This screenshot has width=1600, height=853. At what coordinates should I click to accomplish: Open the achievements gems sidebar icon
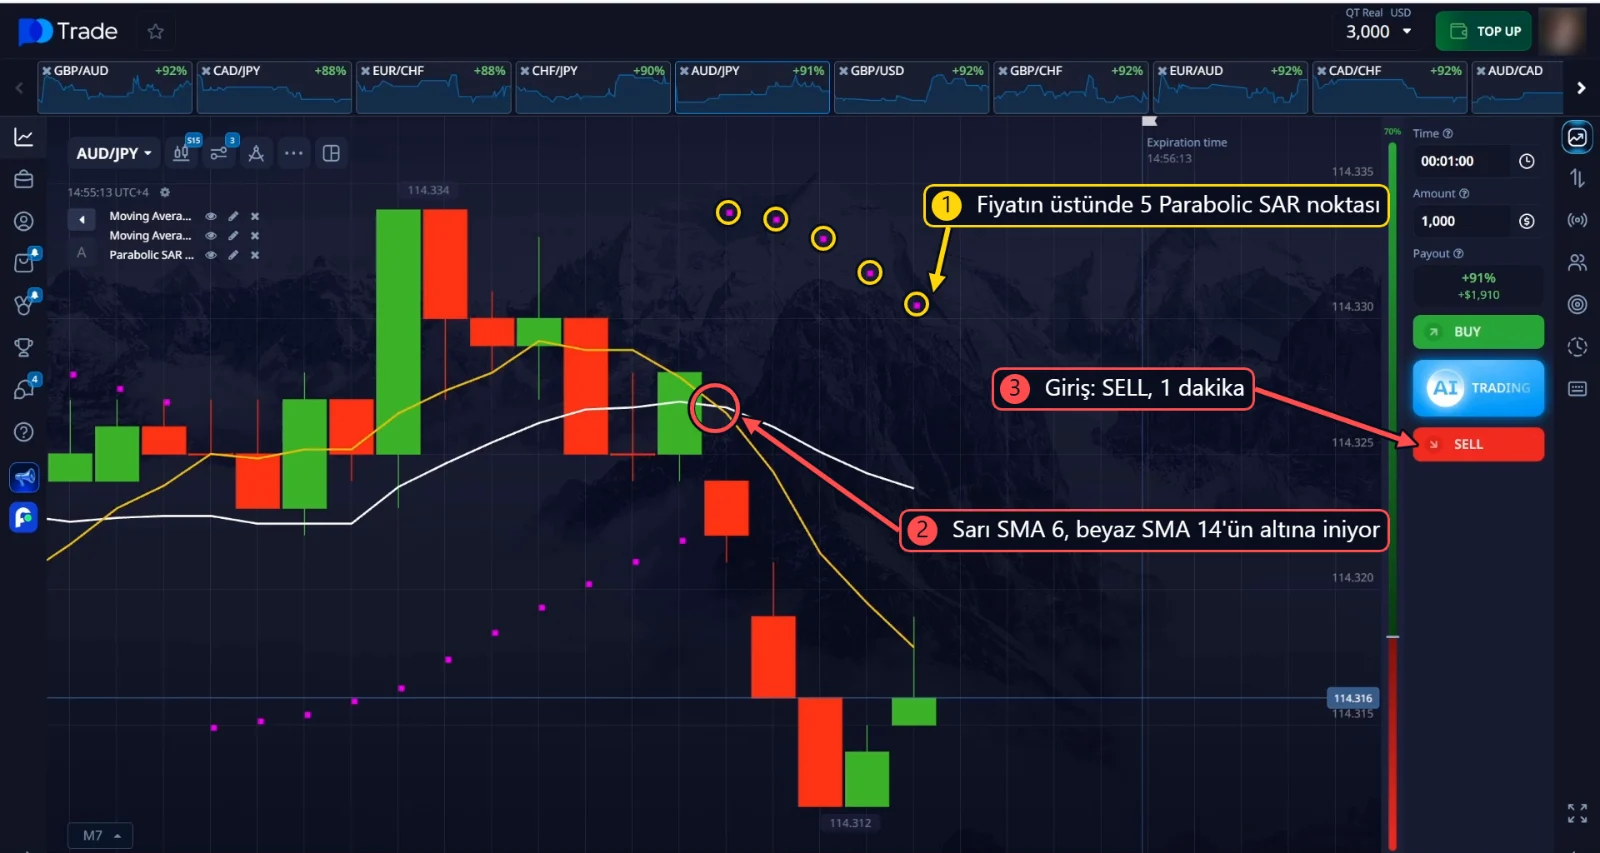(x=24, y=303)
